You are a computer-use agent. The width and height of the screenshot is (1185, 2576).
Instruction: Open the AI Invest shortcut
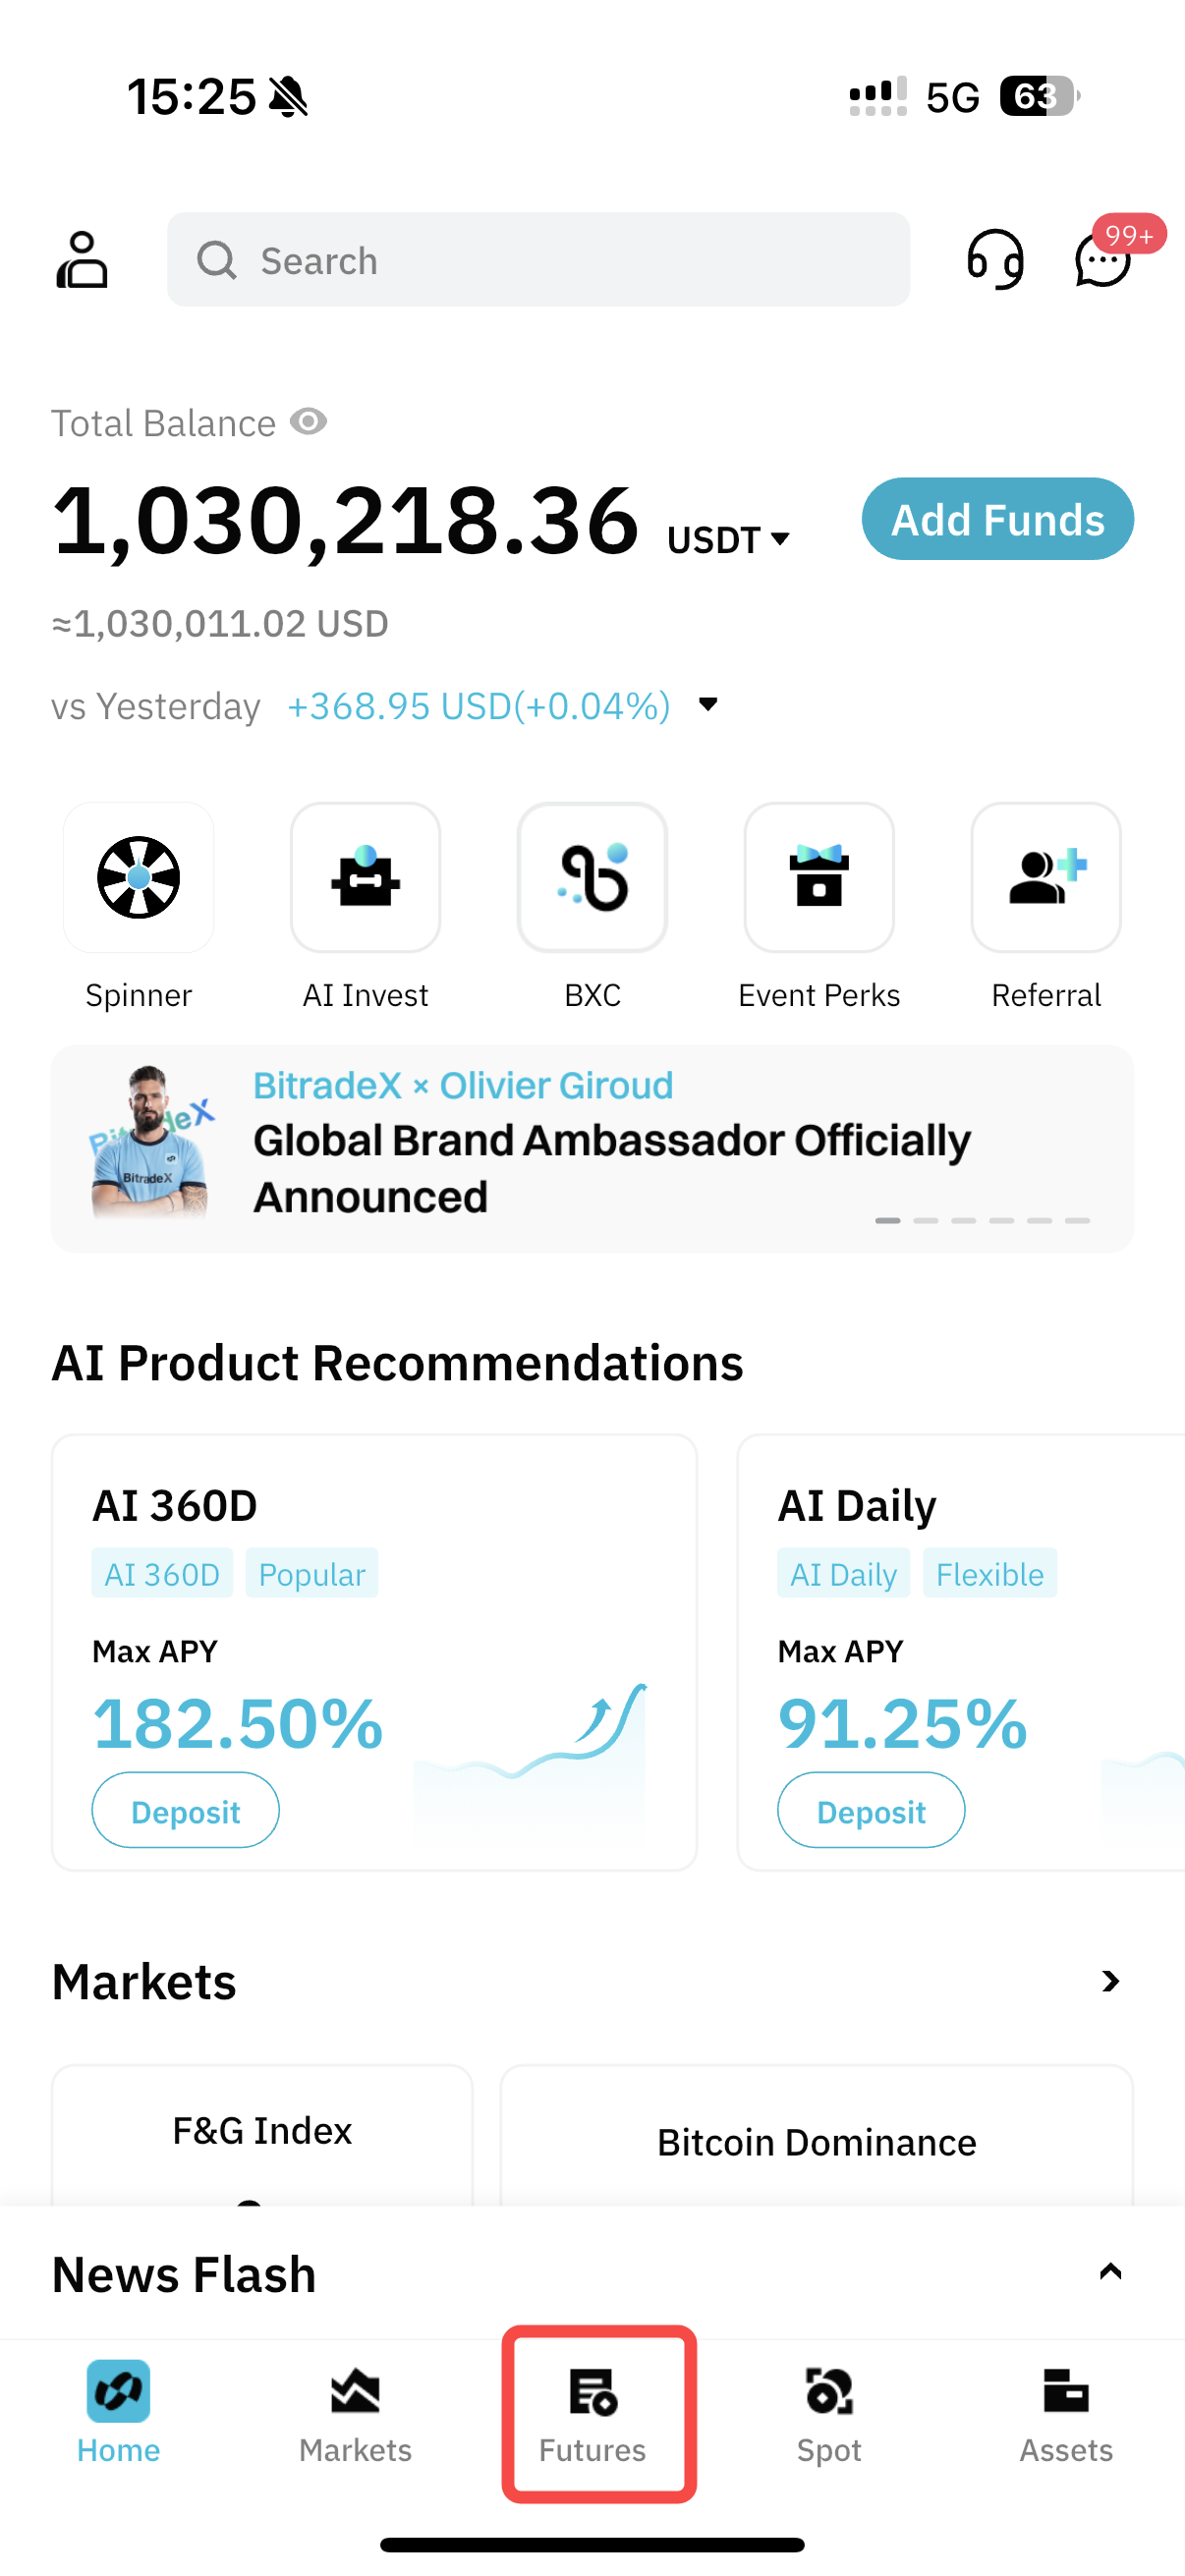coord(366,877)
